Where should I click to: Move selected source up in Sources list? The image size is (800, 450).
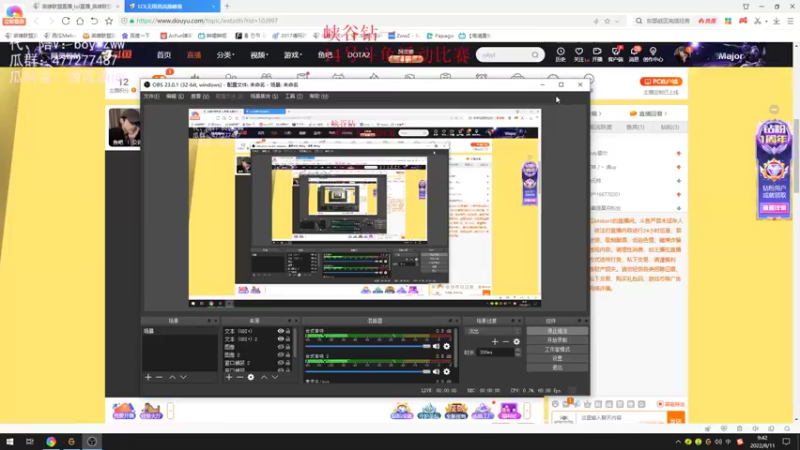(264, 377)
